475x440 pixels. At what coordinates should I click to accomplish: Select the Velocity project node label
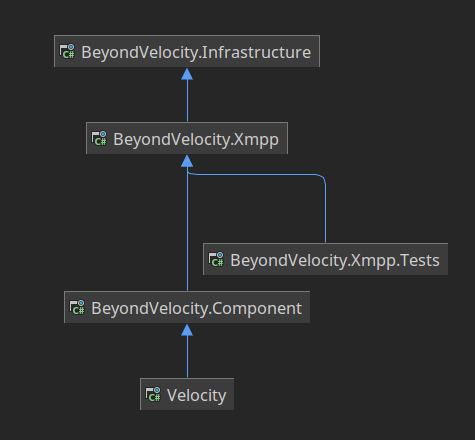[x=197, y=396]
